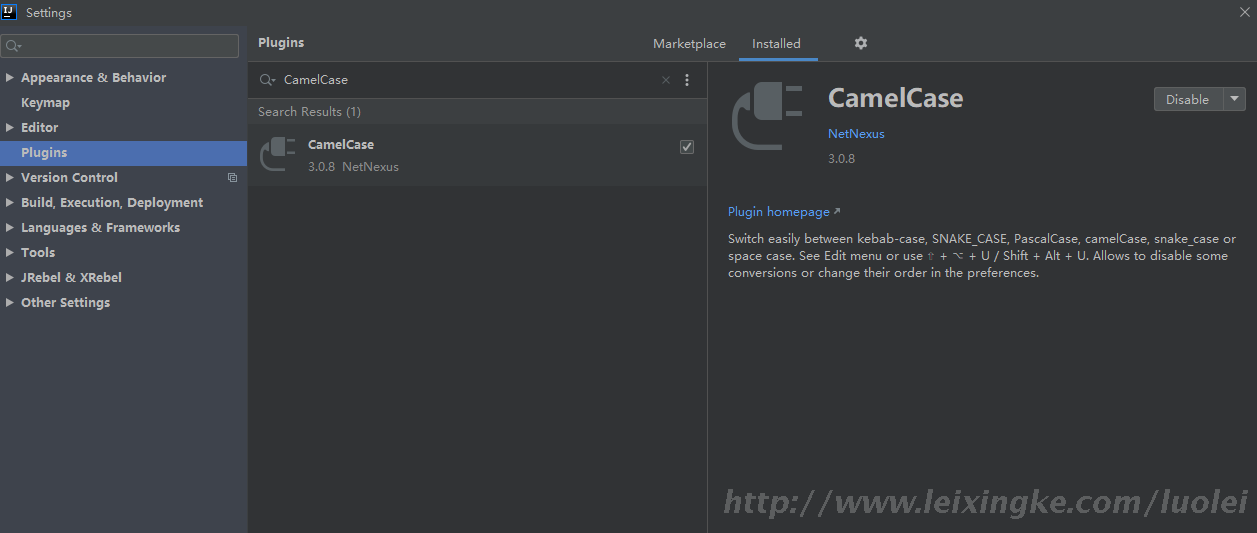This screenshot has height=533, width=1257.
Task: Visit the NetNexus vendor link
Action: click(856, 134)
